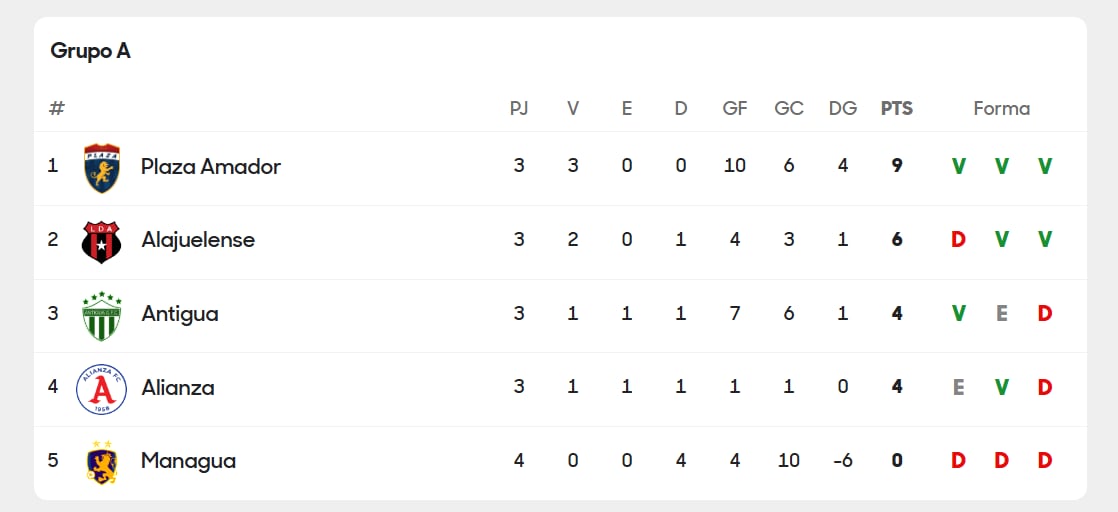This screenshot has height=512, width=1118.
Task: Click the Plaza Amador club crest
Action: pos(101,167)
